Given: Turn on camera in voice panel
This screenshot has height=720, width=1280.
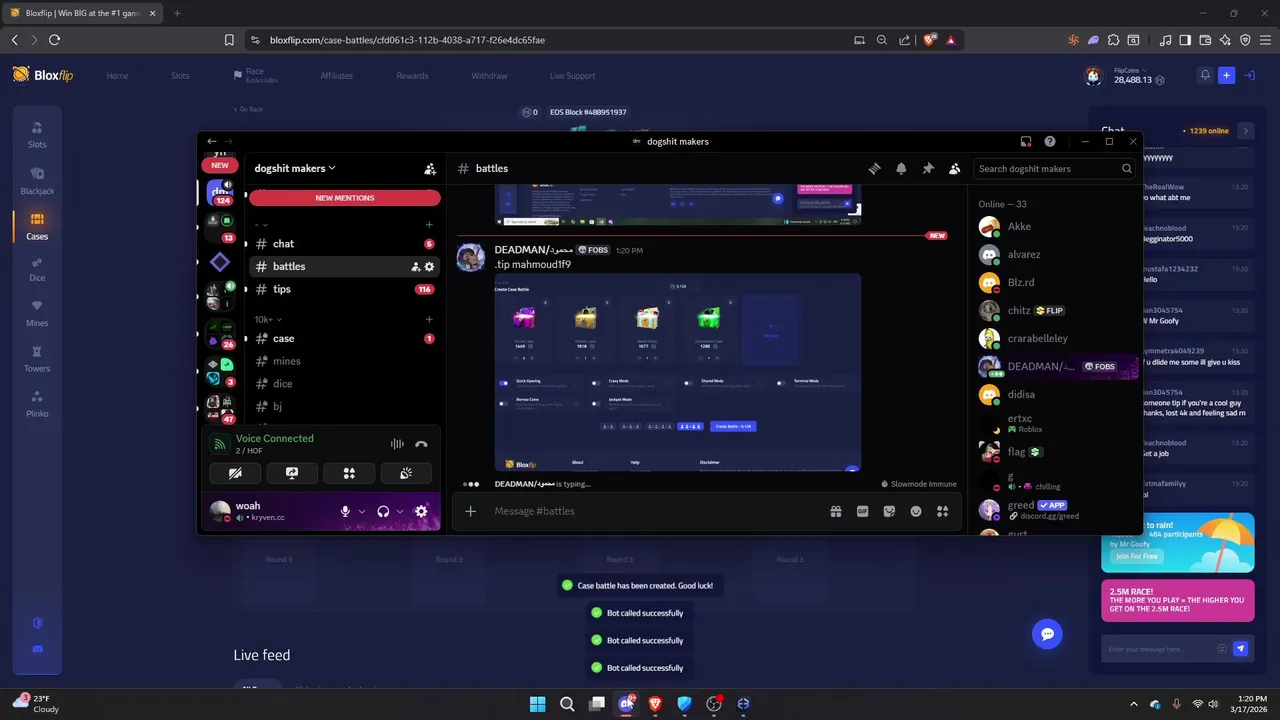Looking at the screenshot, I should (235, 473).
